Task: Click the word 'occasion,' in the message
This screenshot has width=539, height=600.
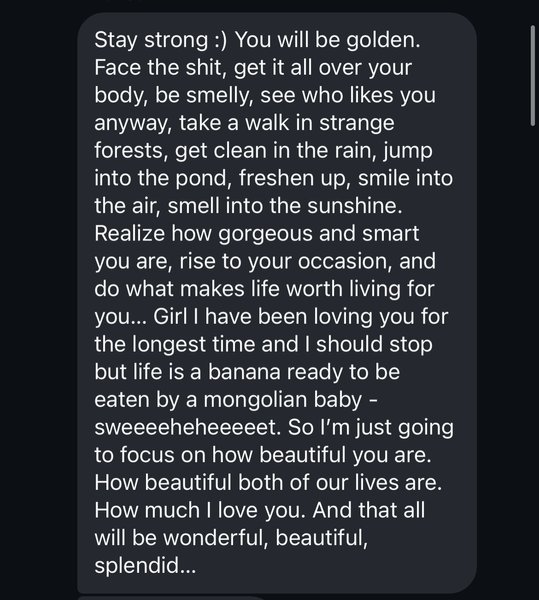Action: click(345, 262)
